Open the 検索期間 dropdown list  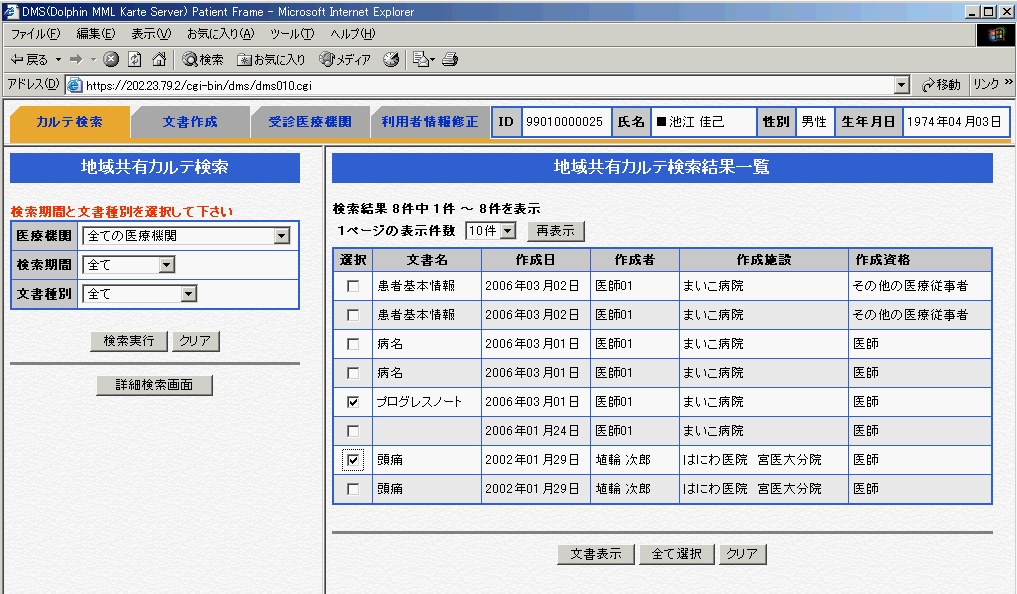click(x=166, y=265)
